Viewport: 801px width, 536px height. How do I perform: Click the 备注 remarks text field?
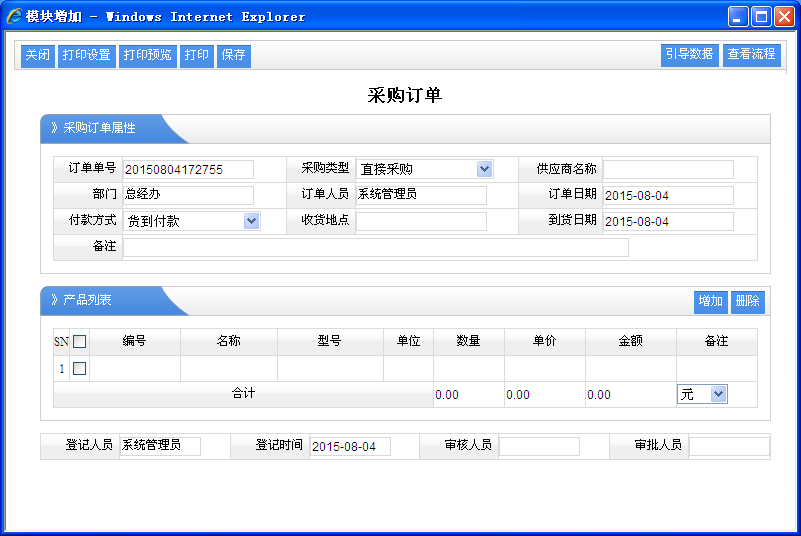coord(375,247)
